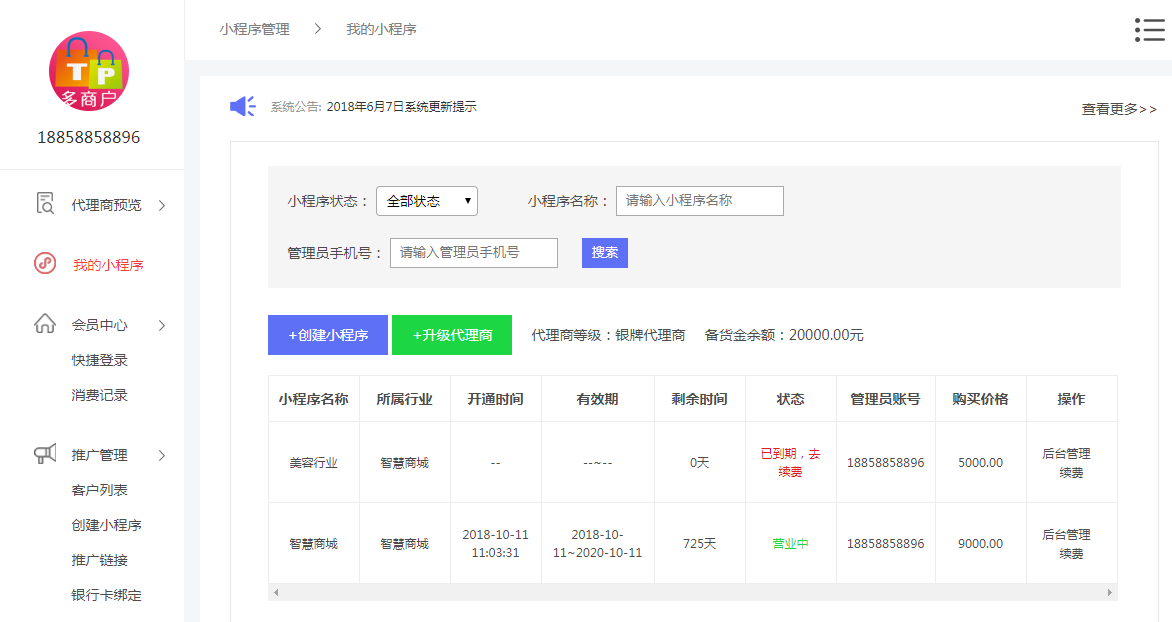1172x622 pixels.
Task: Open the hamburger list menu icon
Action: click(x=1149, y=30)
